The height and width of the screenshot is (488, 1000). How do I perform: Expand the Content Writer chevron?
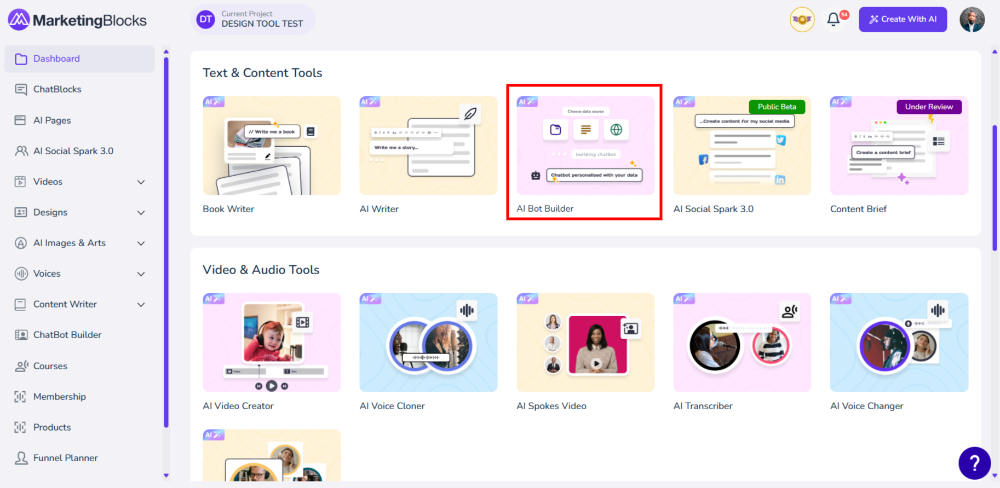pos(142,304)
